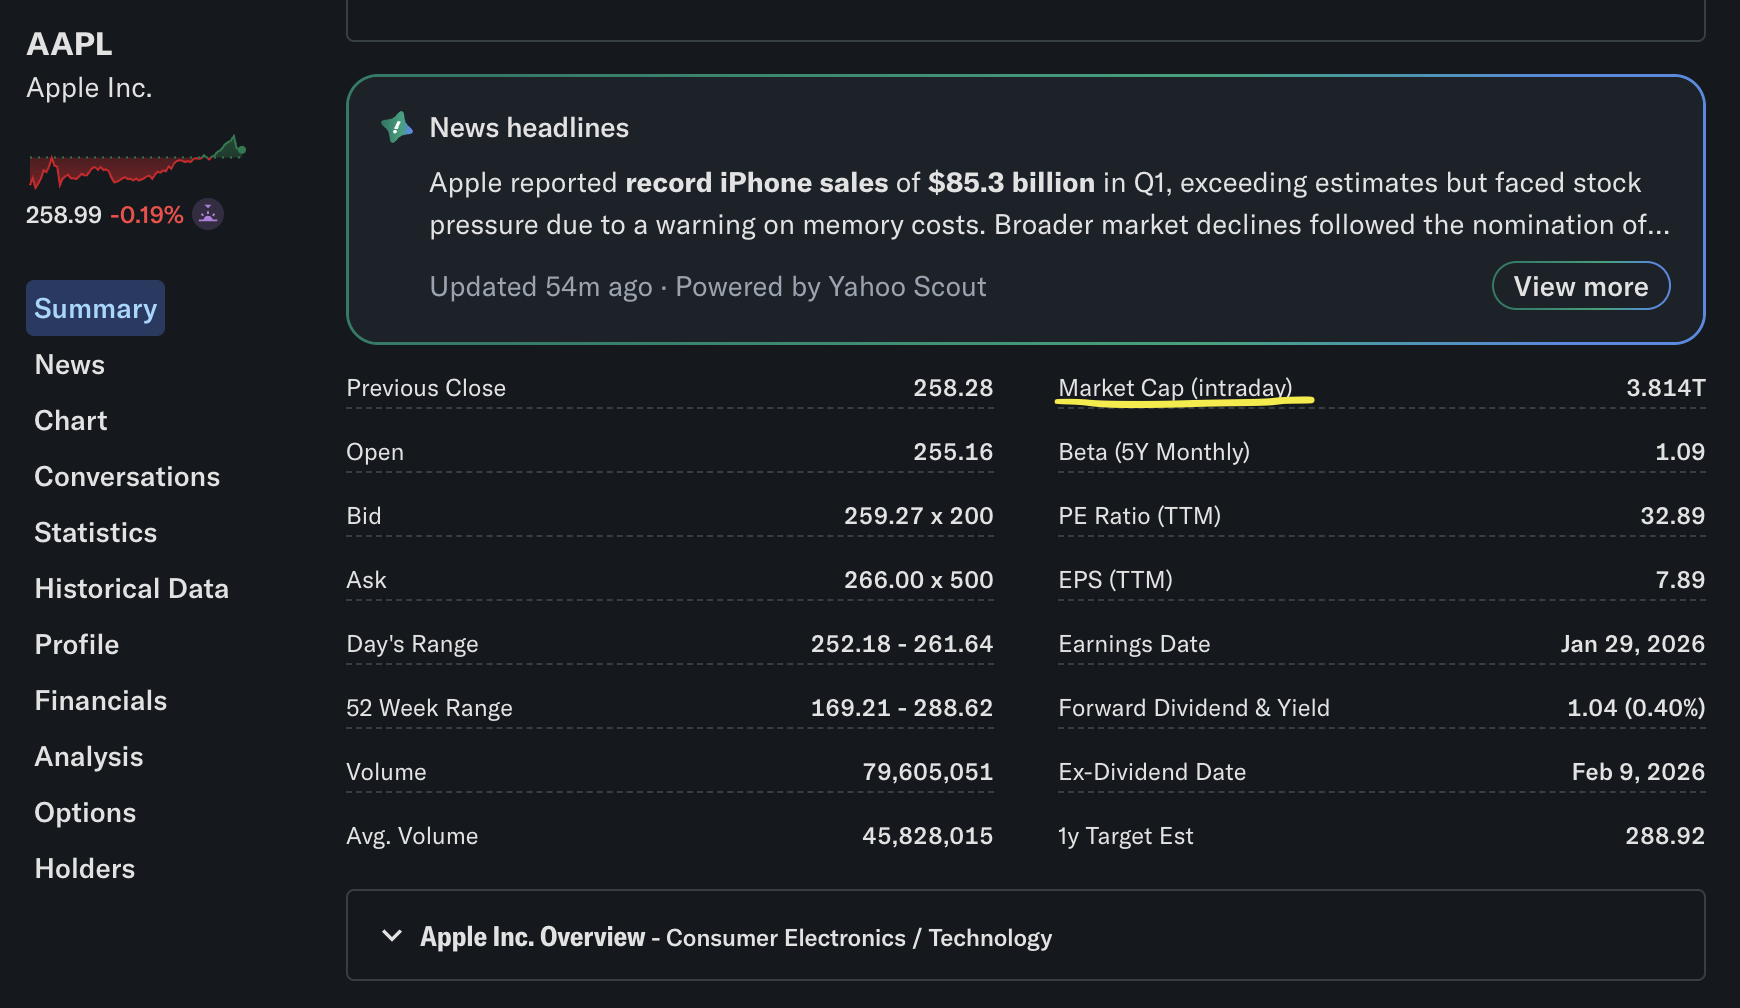Go to the Chart page
Screen dimensions: 1740x1008
coord(71,420)
